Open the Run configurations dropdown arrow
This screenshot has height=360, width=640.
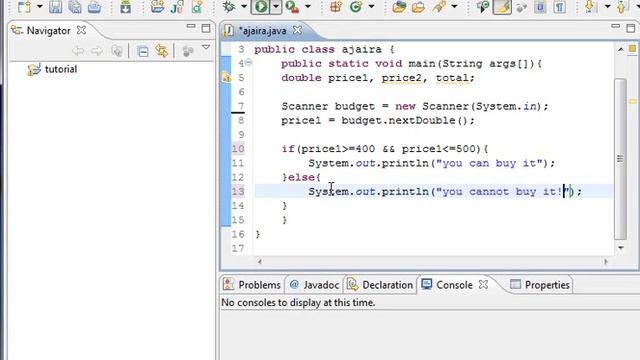coord(276,7)
